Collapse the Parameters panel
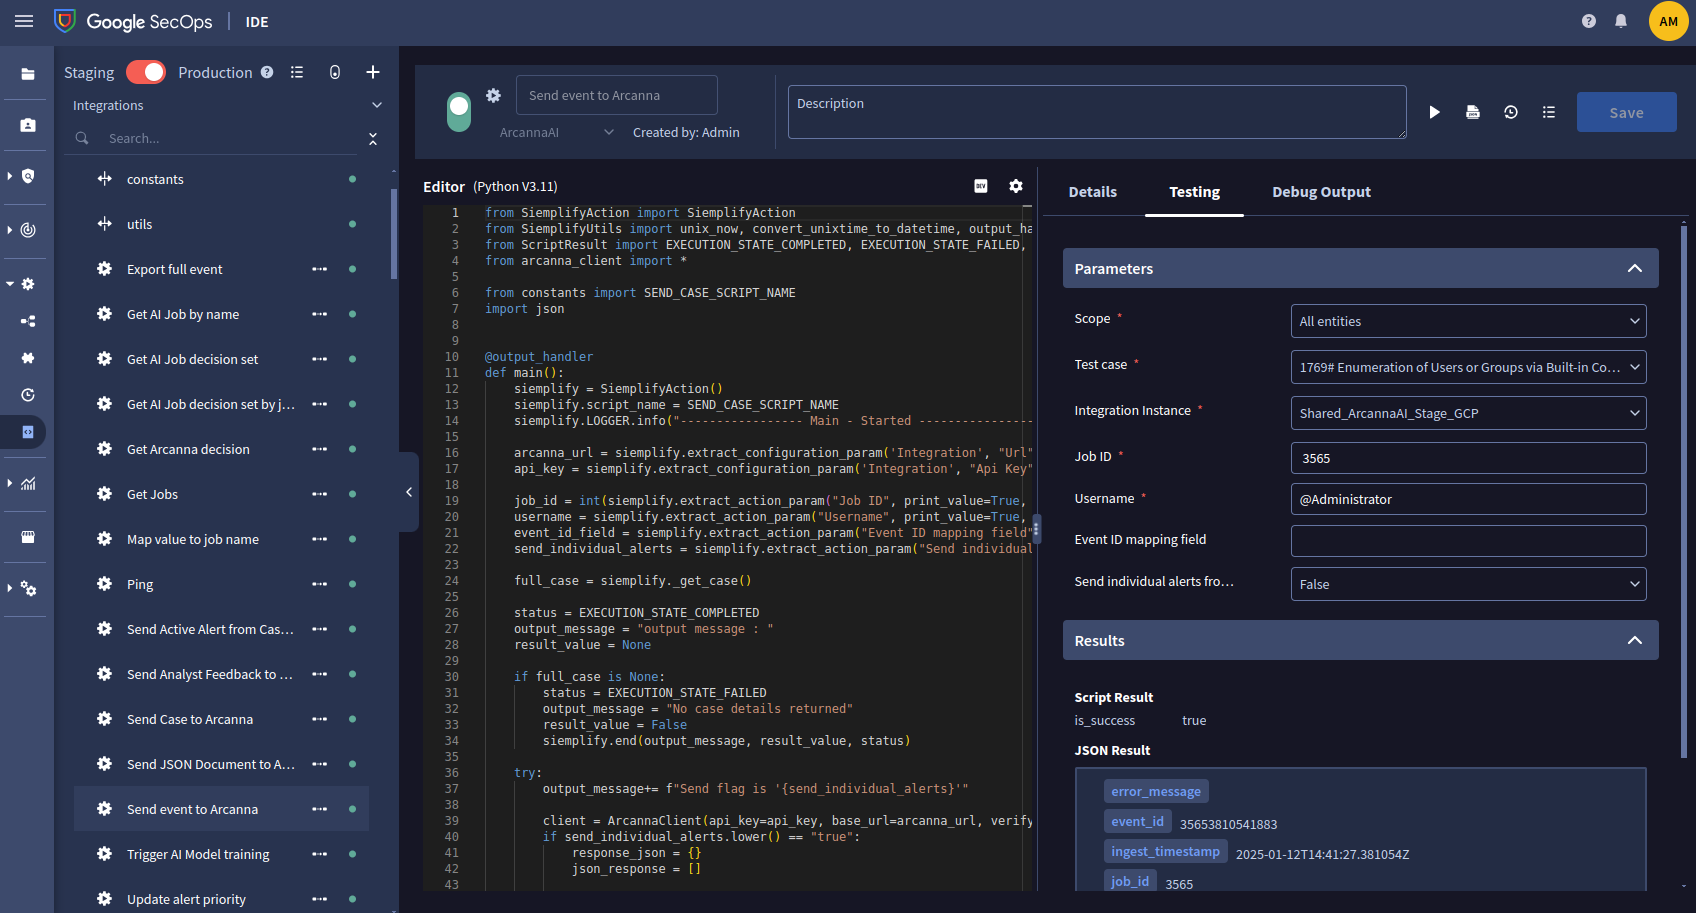 1635,268
